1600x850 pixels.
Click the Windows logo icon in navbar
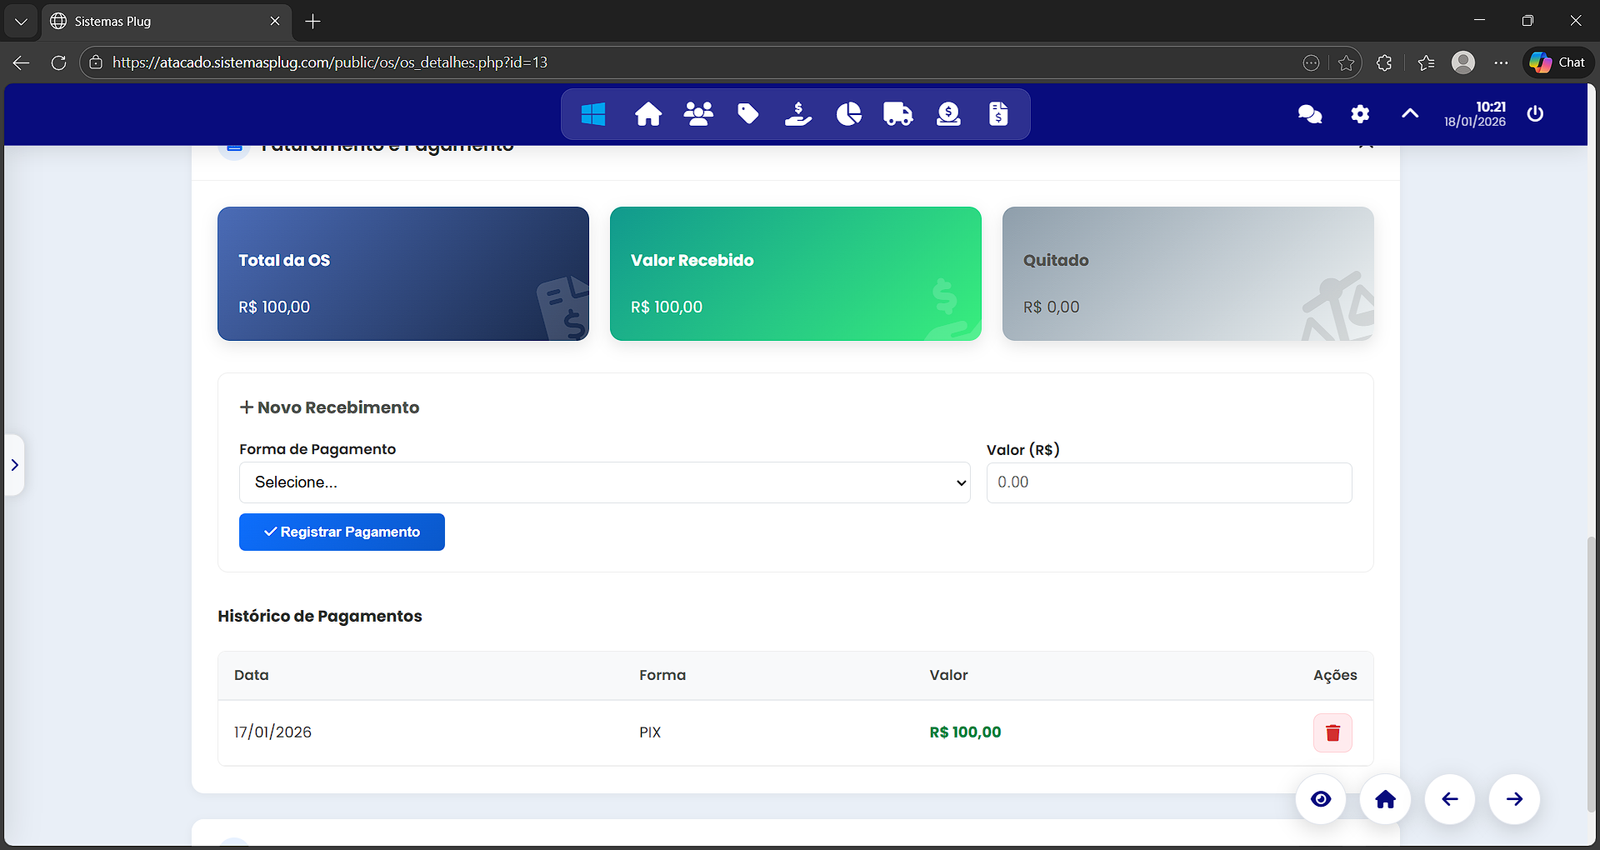[593, 114]
